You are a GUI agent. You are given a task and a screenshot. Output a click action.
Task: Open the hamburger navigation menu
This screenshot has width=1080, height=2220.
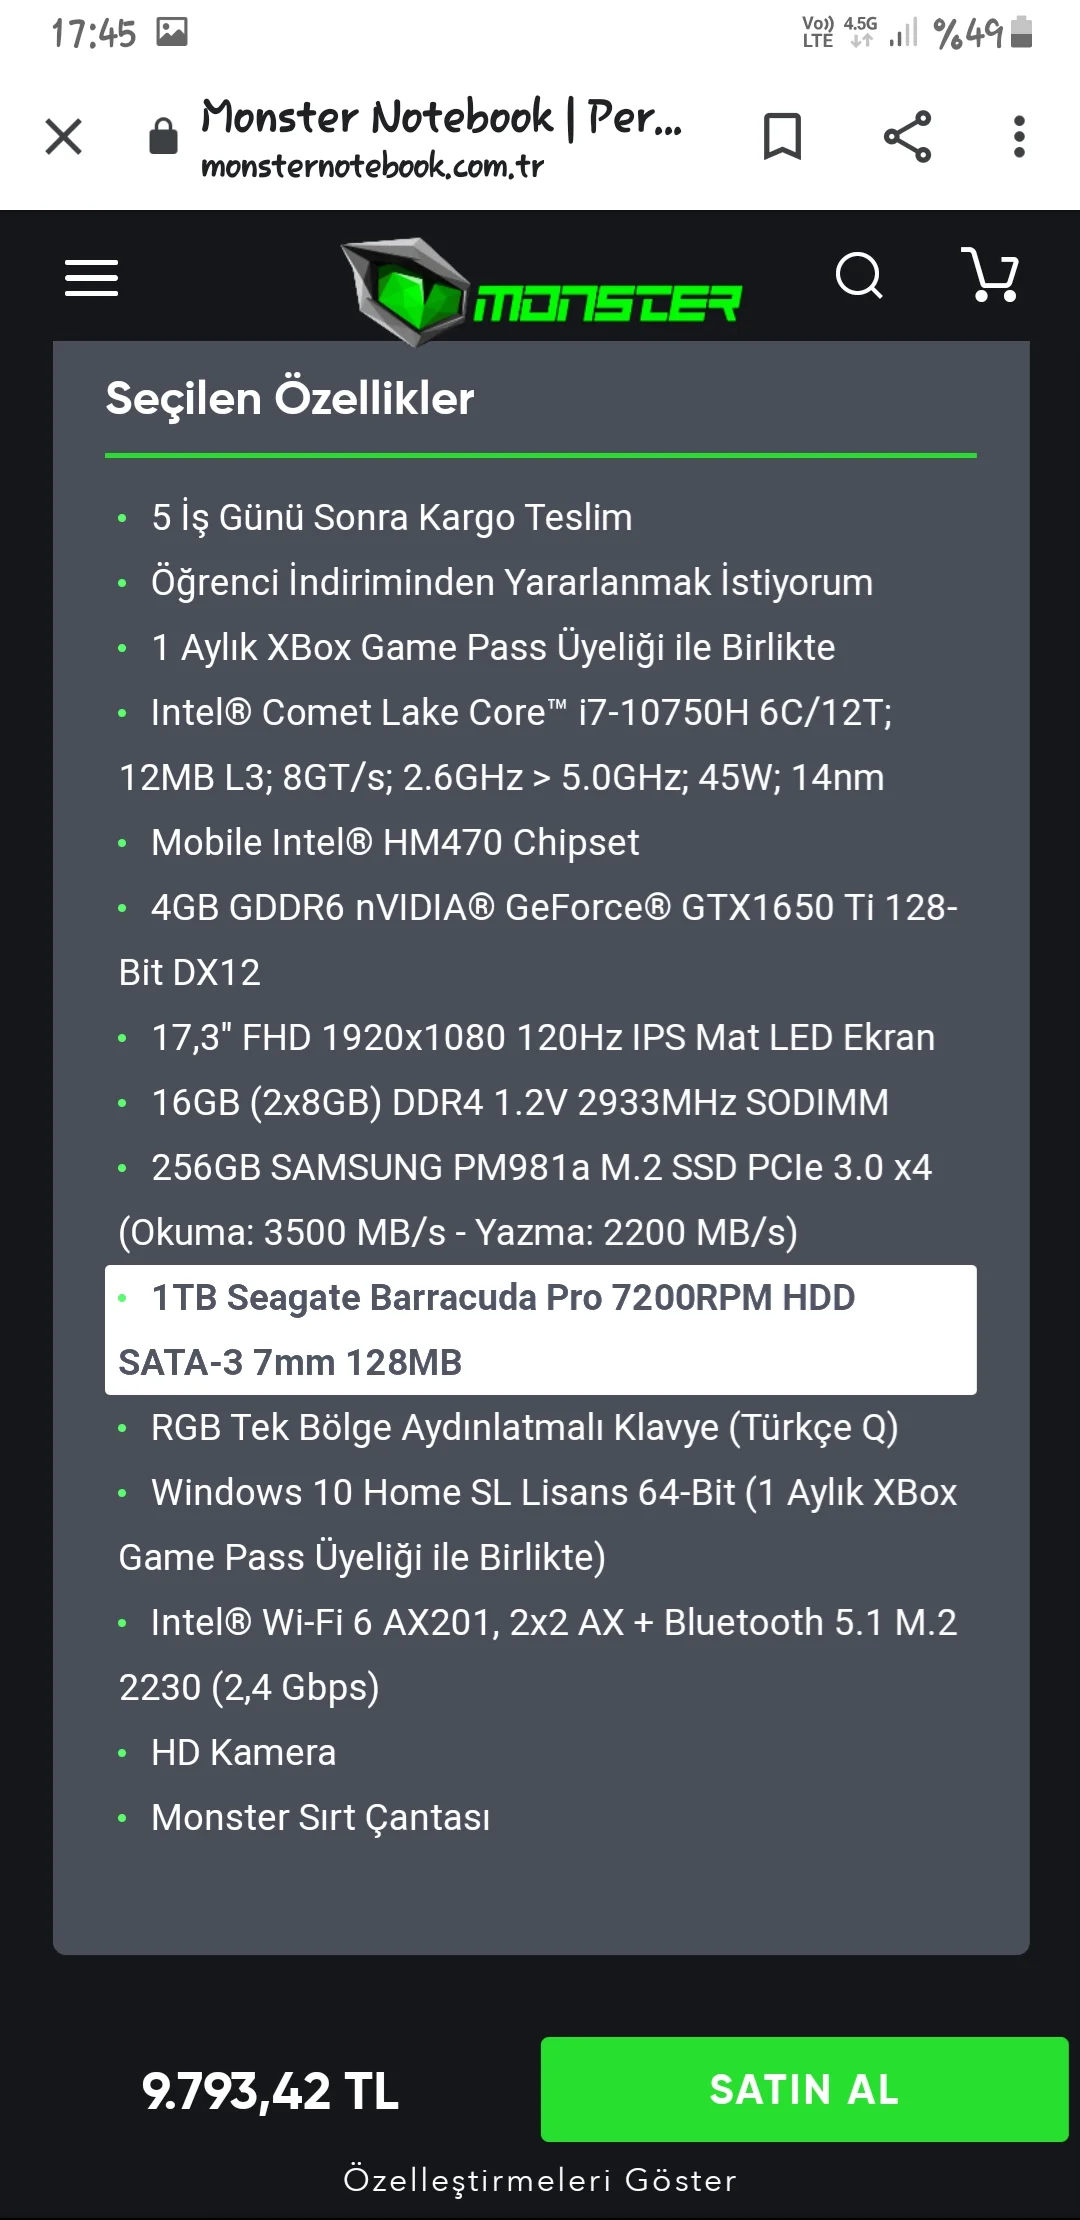point(91,278)
